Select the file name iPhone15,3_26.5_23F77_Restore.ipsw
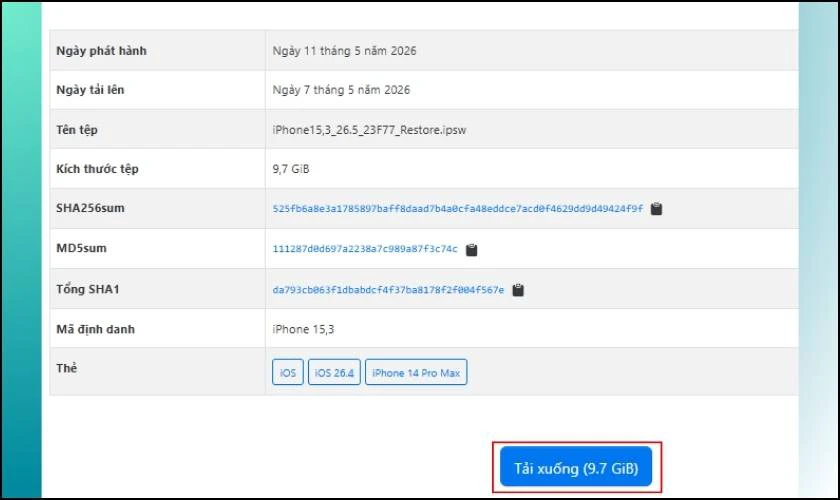 point(369,130)
